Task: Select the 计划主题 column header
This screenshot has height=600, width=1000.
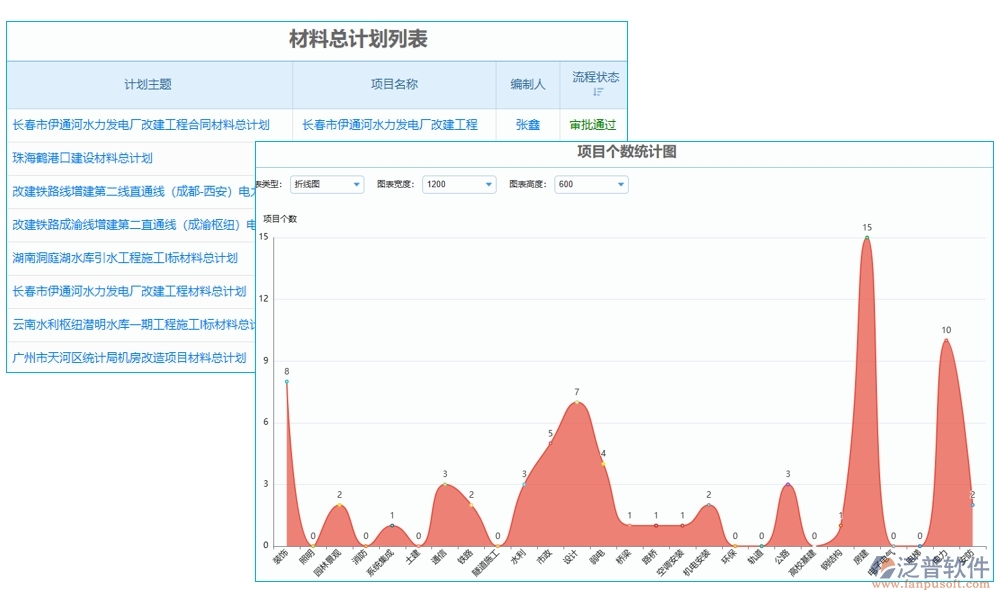Action: click(x=148, y=84)
